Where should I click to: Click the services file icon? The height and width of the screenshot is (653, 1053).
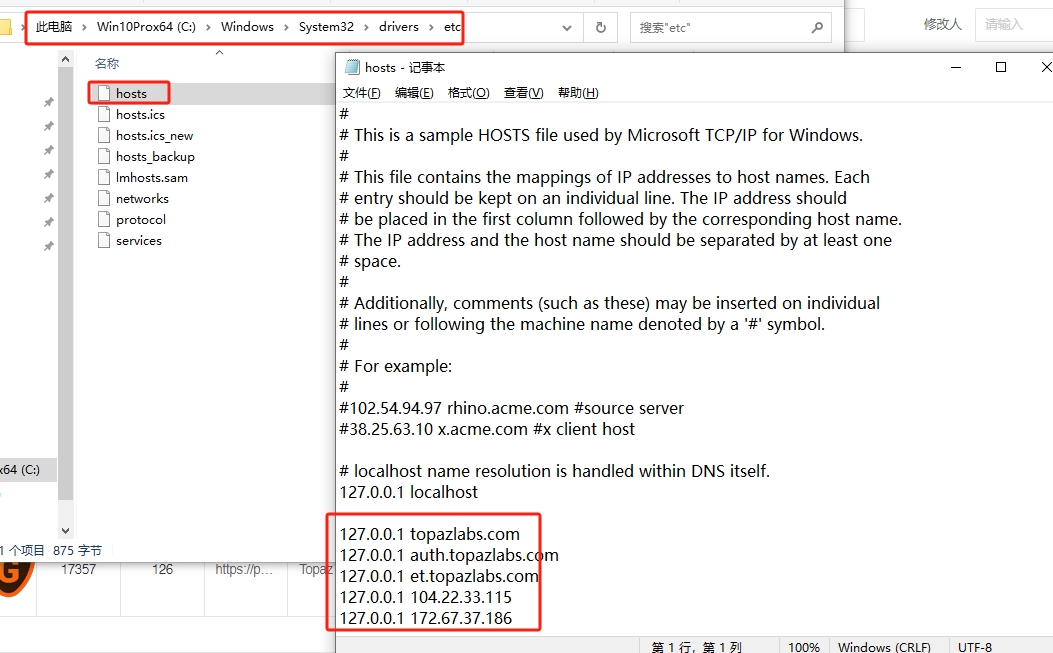click(103, 240)
